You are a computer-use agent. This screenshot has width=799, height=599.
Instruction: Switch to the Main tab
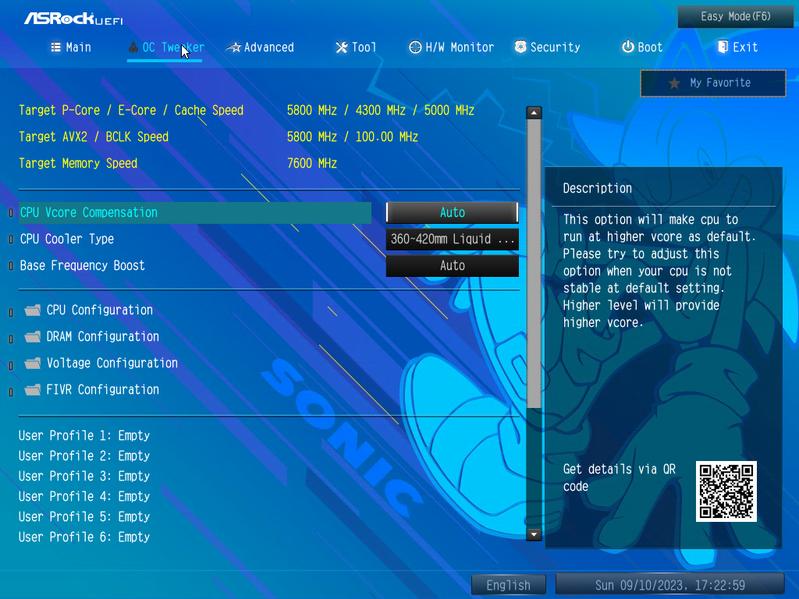click(71, 47)
